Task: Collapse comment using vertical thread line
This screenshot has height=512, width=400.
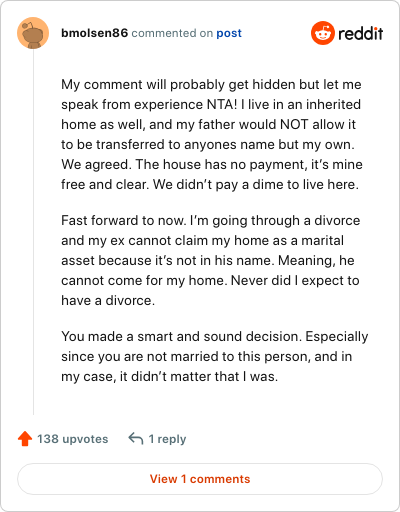Action: click(x=33, y=232)
